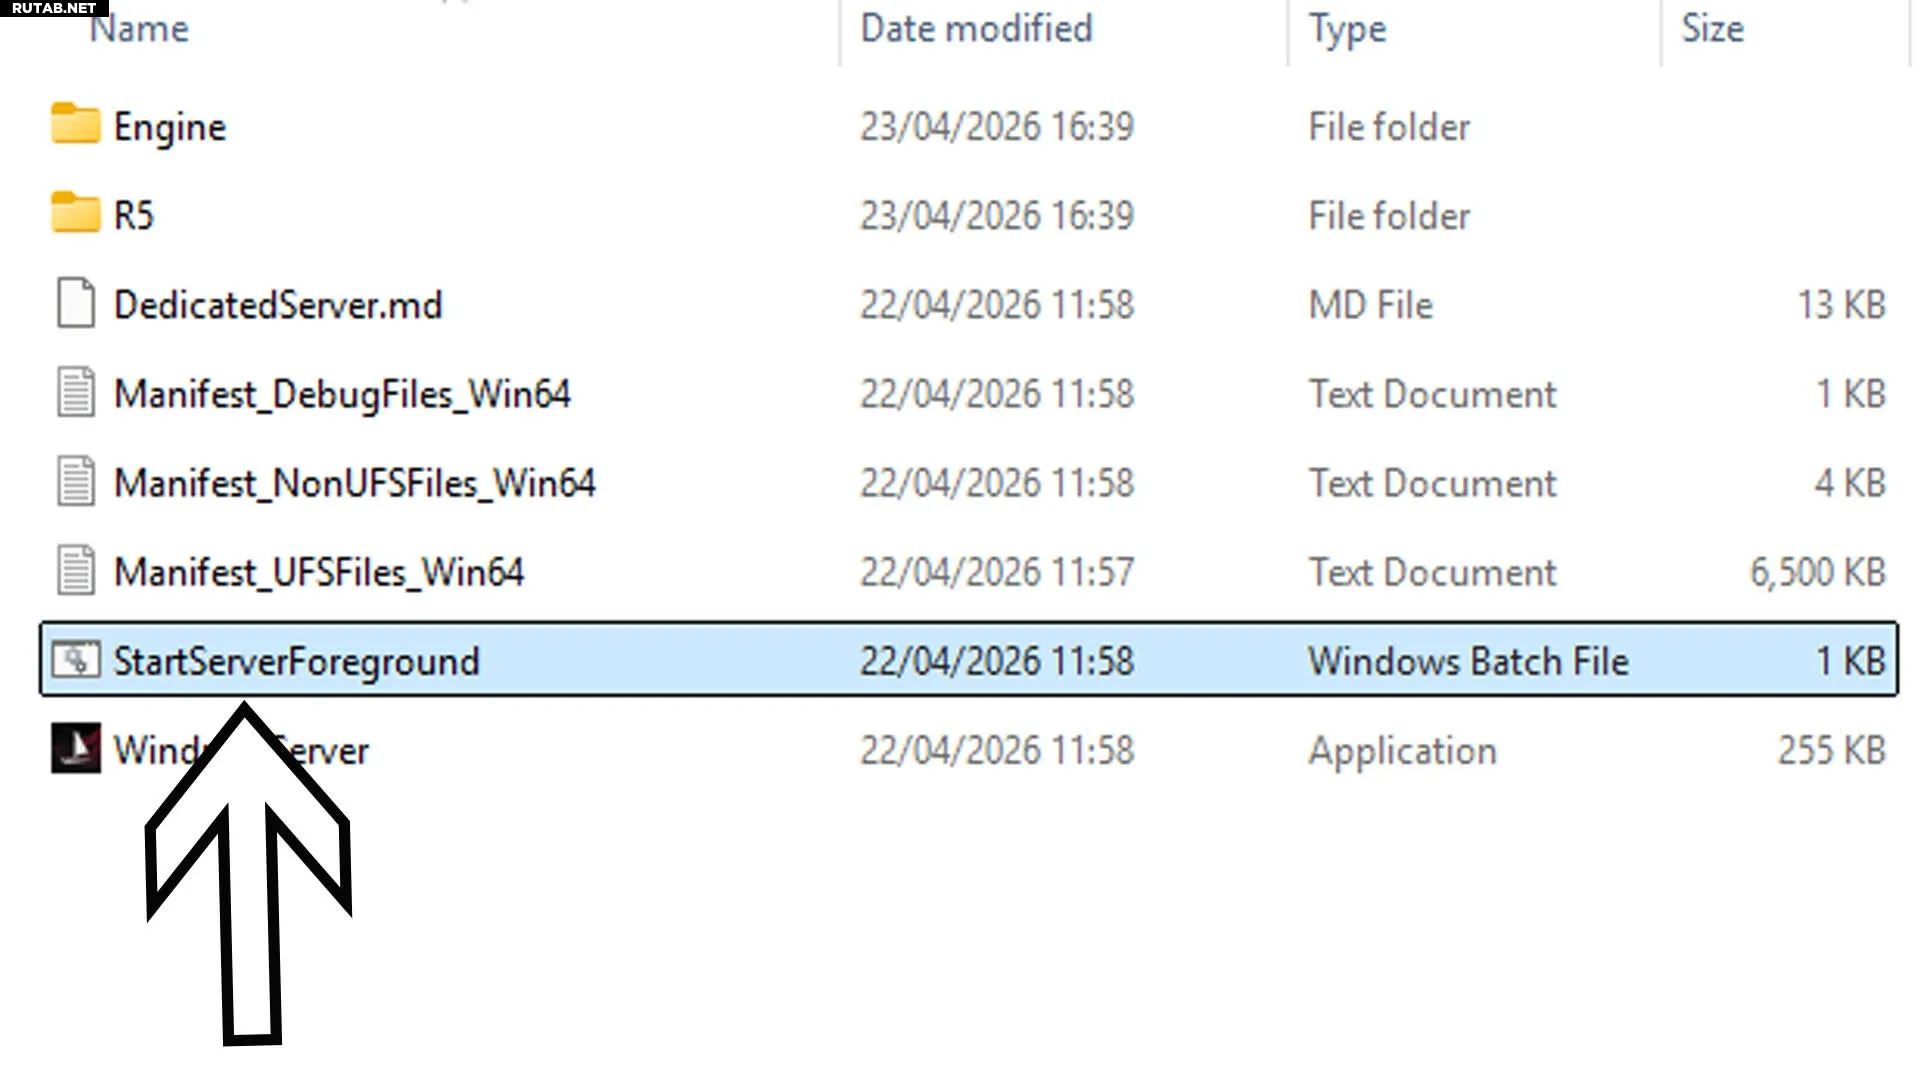Select the Engine folder name
The height and width of the screenshot is (1080, 1920).
tap(170, 127)
